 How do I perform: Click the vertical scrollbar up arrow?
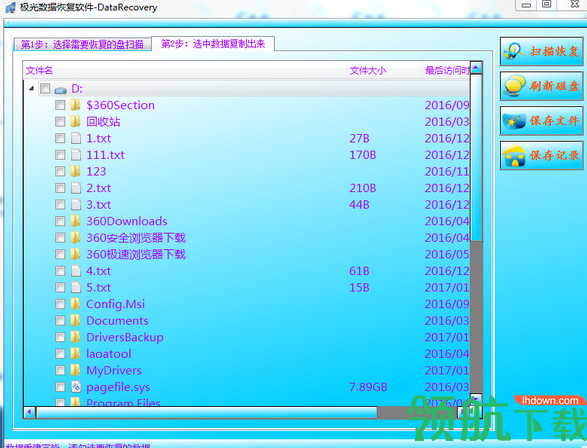[476, 68]
